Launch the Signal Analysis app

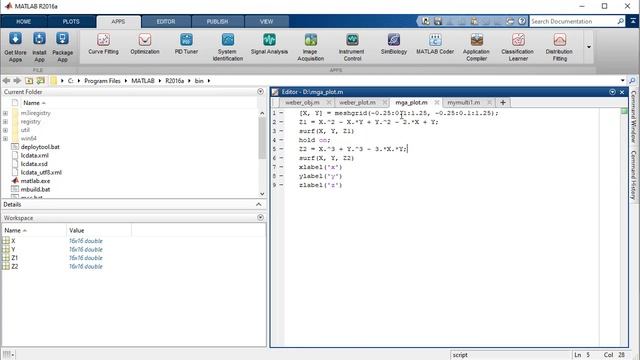(269, 44)
